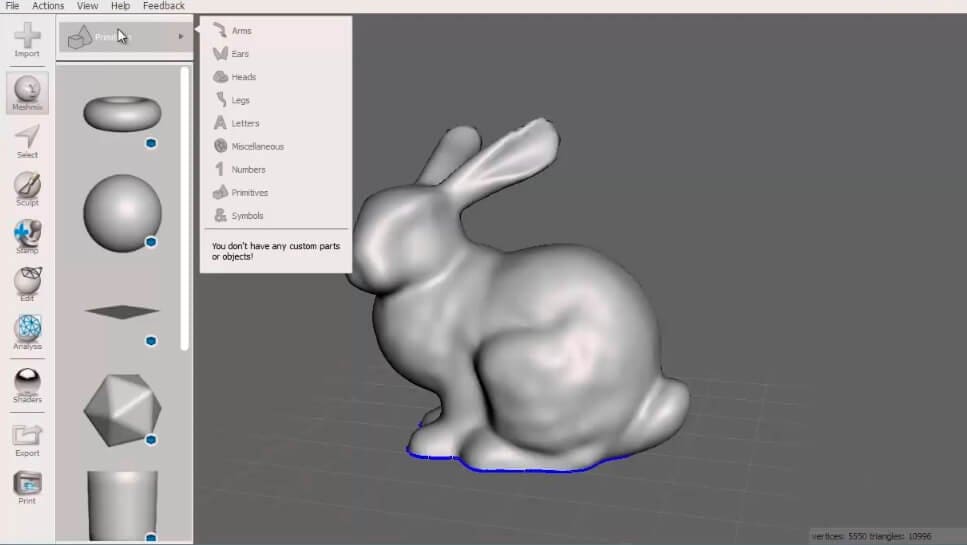Open the File menu

point(12,6)
